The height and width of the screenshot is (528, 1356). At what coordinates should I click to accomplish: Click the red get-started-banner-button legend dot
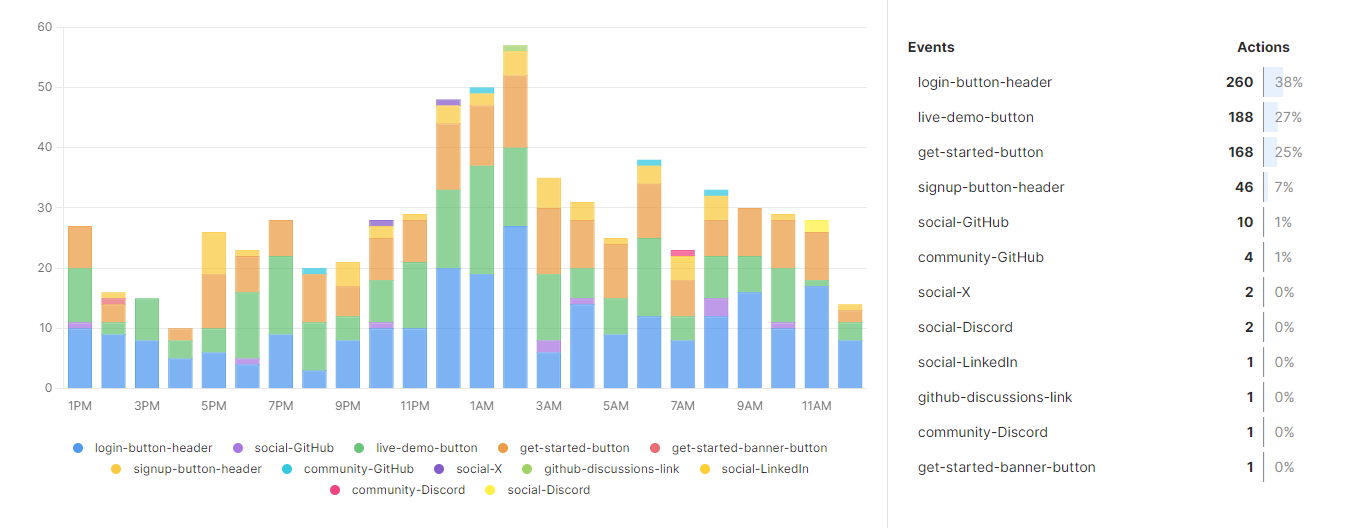pos(655,448)
